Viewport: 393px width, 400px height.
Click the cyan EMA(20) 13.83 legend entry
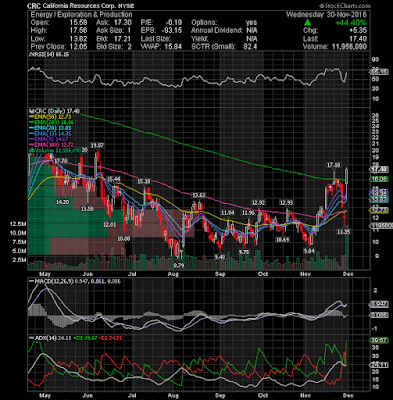(x=50, y=128)
